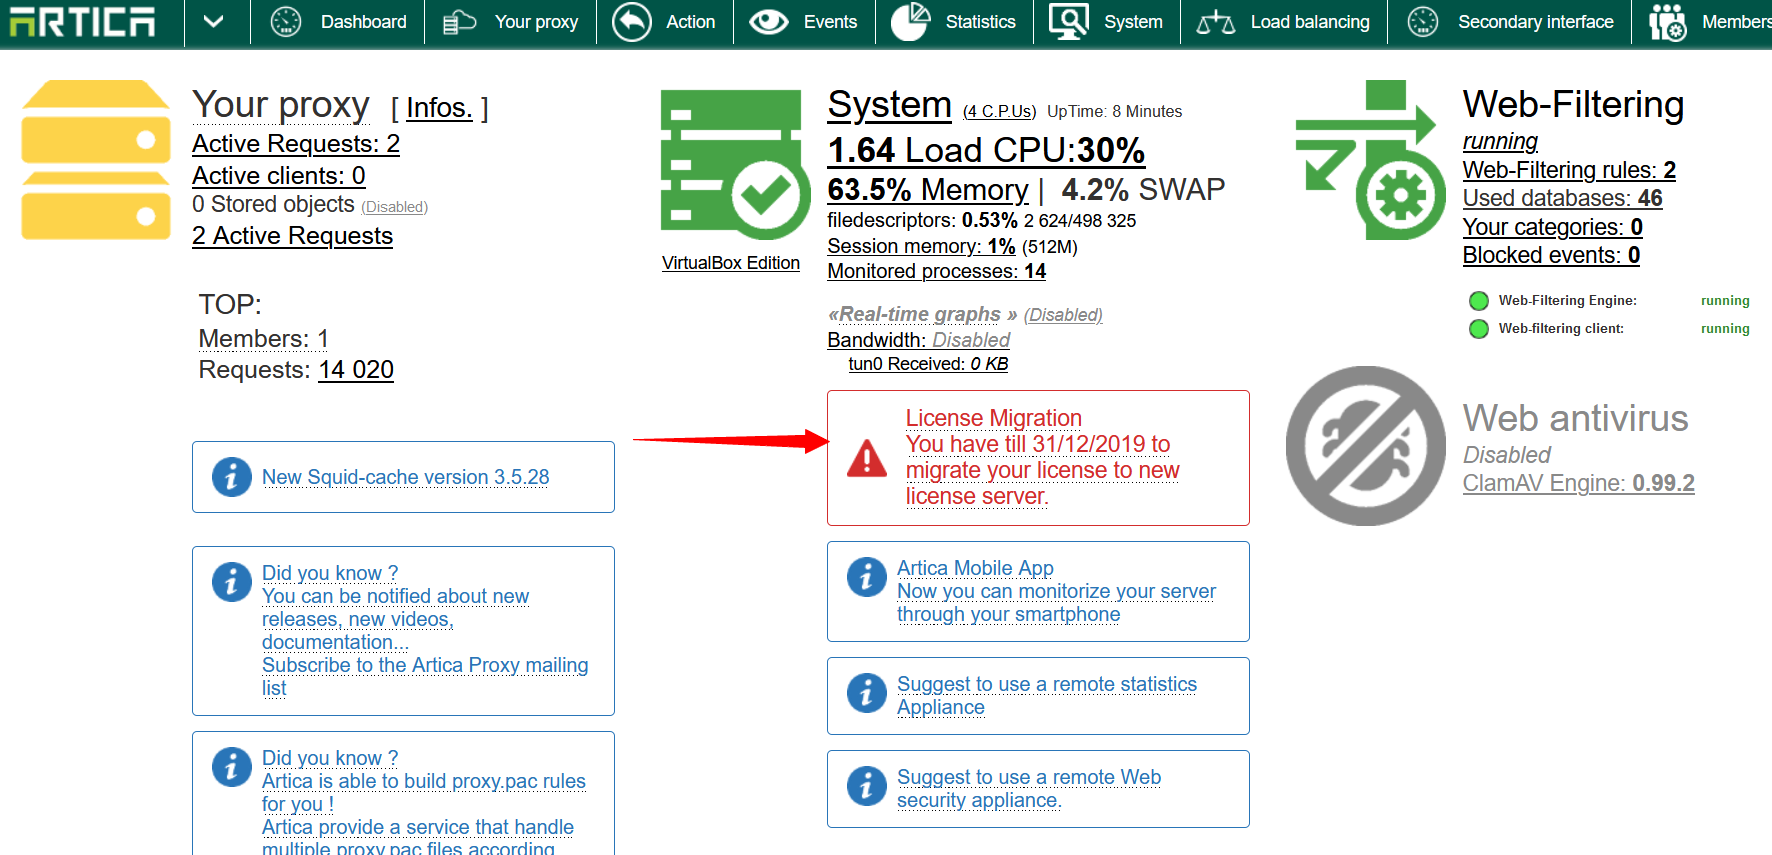The width and height of the screenshot is (1772, 855).
Task: Click the grey Web antivirus bug icon
Action: coord(1366,446)
